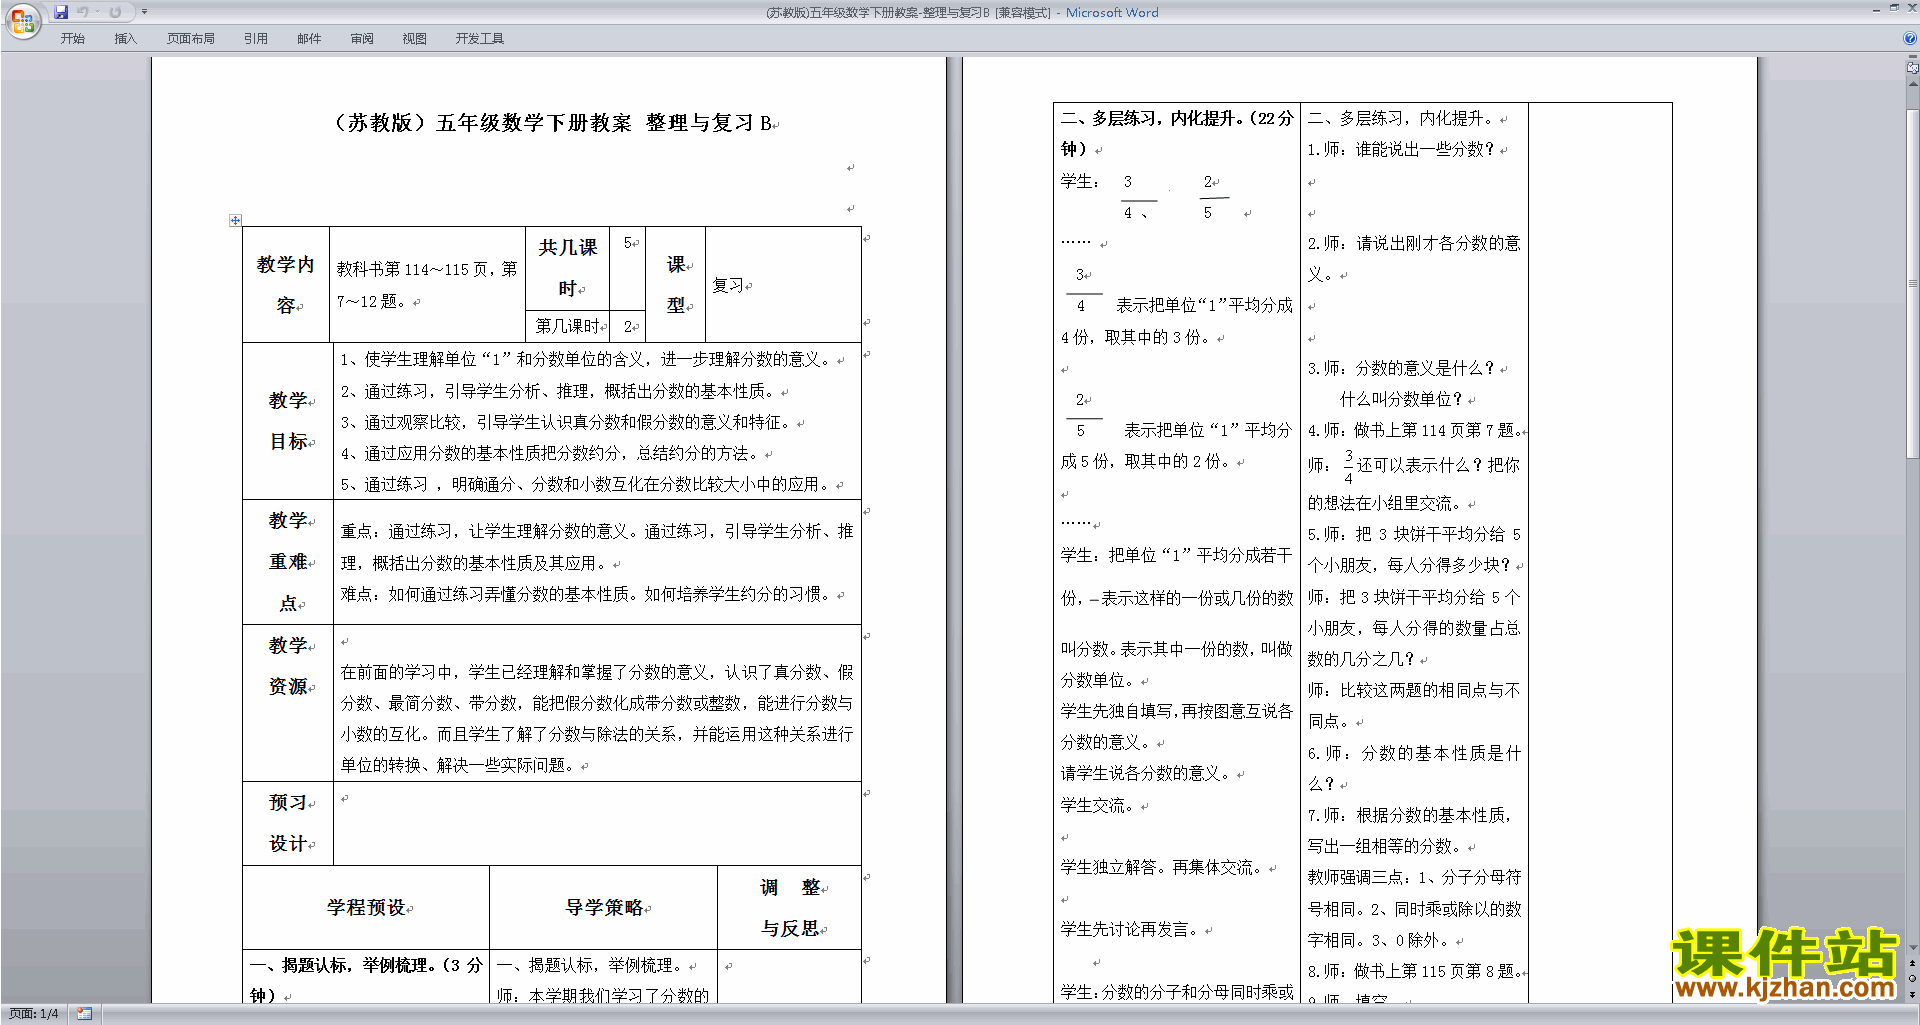Click the table move handle
Screen dimensions: 1920x1025
click(x=235, y=220)
